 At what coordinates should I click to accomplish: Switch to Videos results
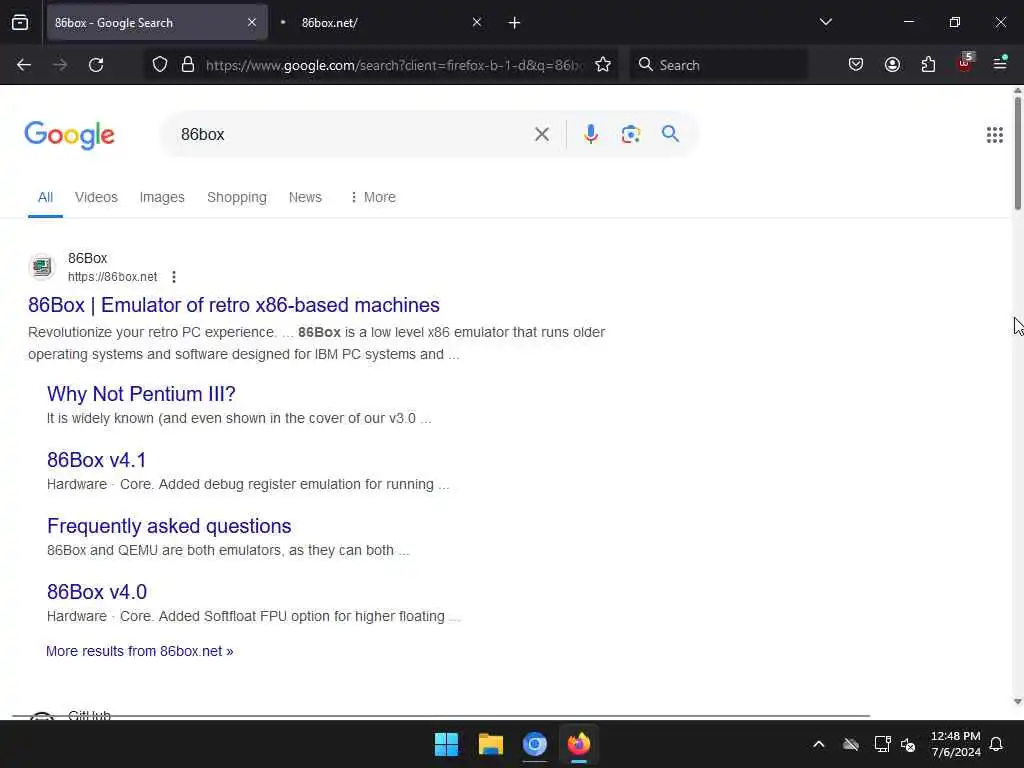(x=96, y=197)
